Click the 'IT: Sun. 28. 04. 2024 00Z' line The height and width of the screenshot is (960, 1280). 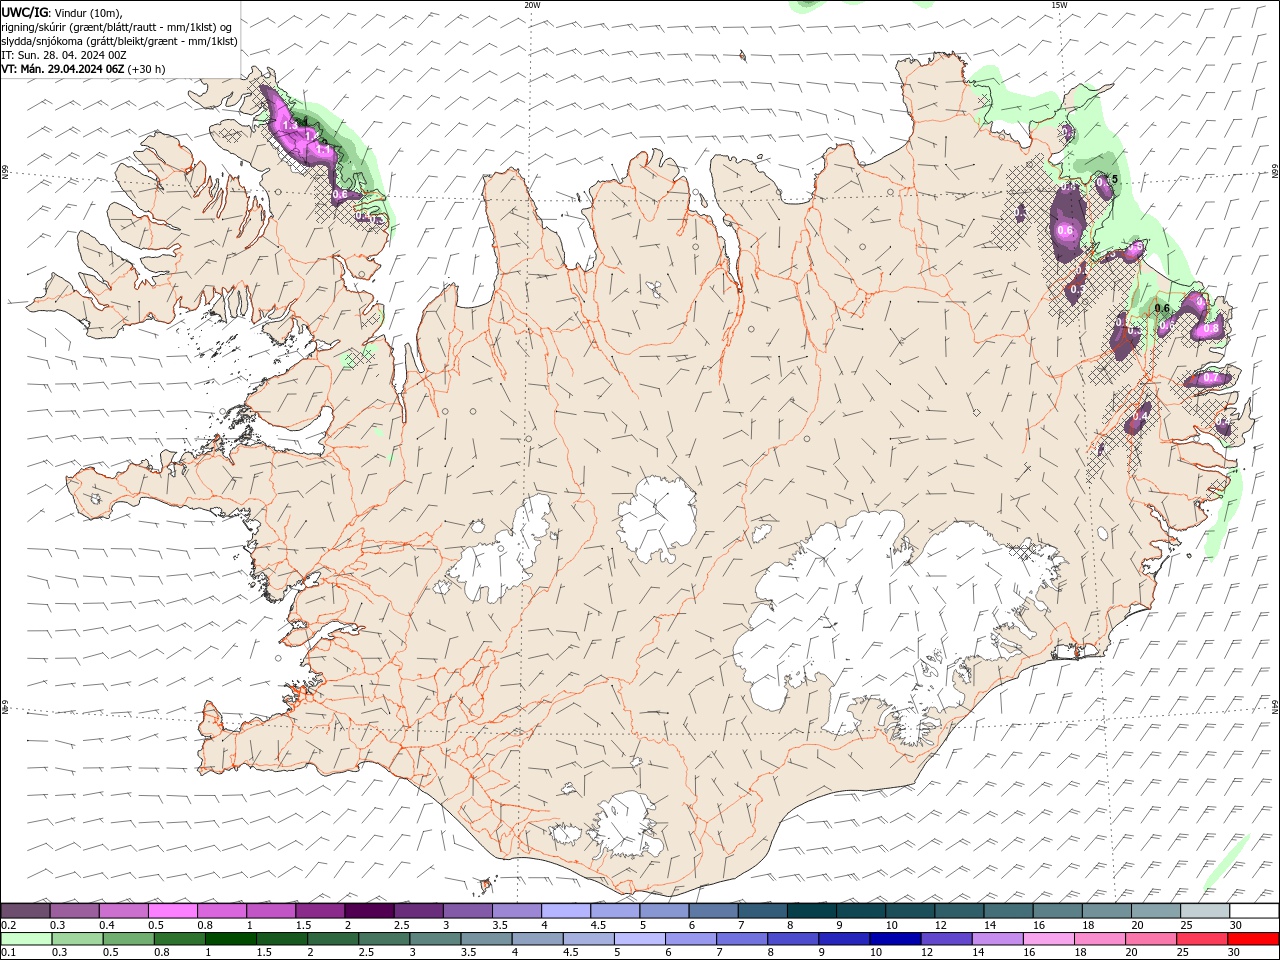pos(63,55)
